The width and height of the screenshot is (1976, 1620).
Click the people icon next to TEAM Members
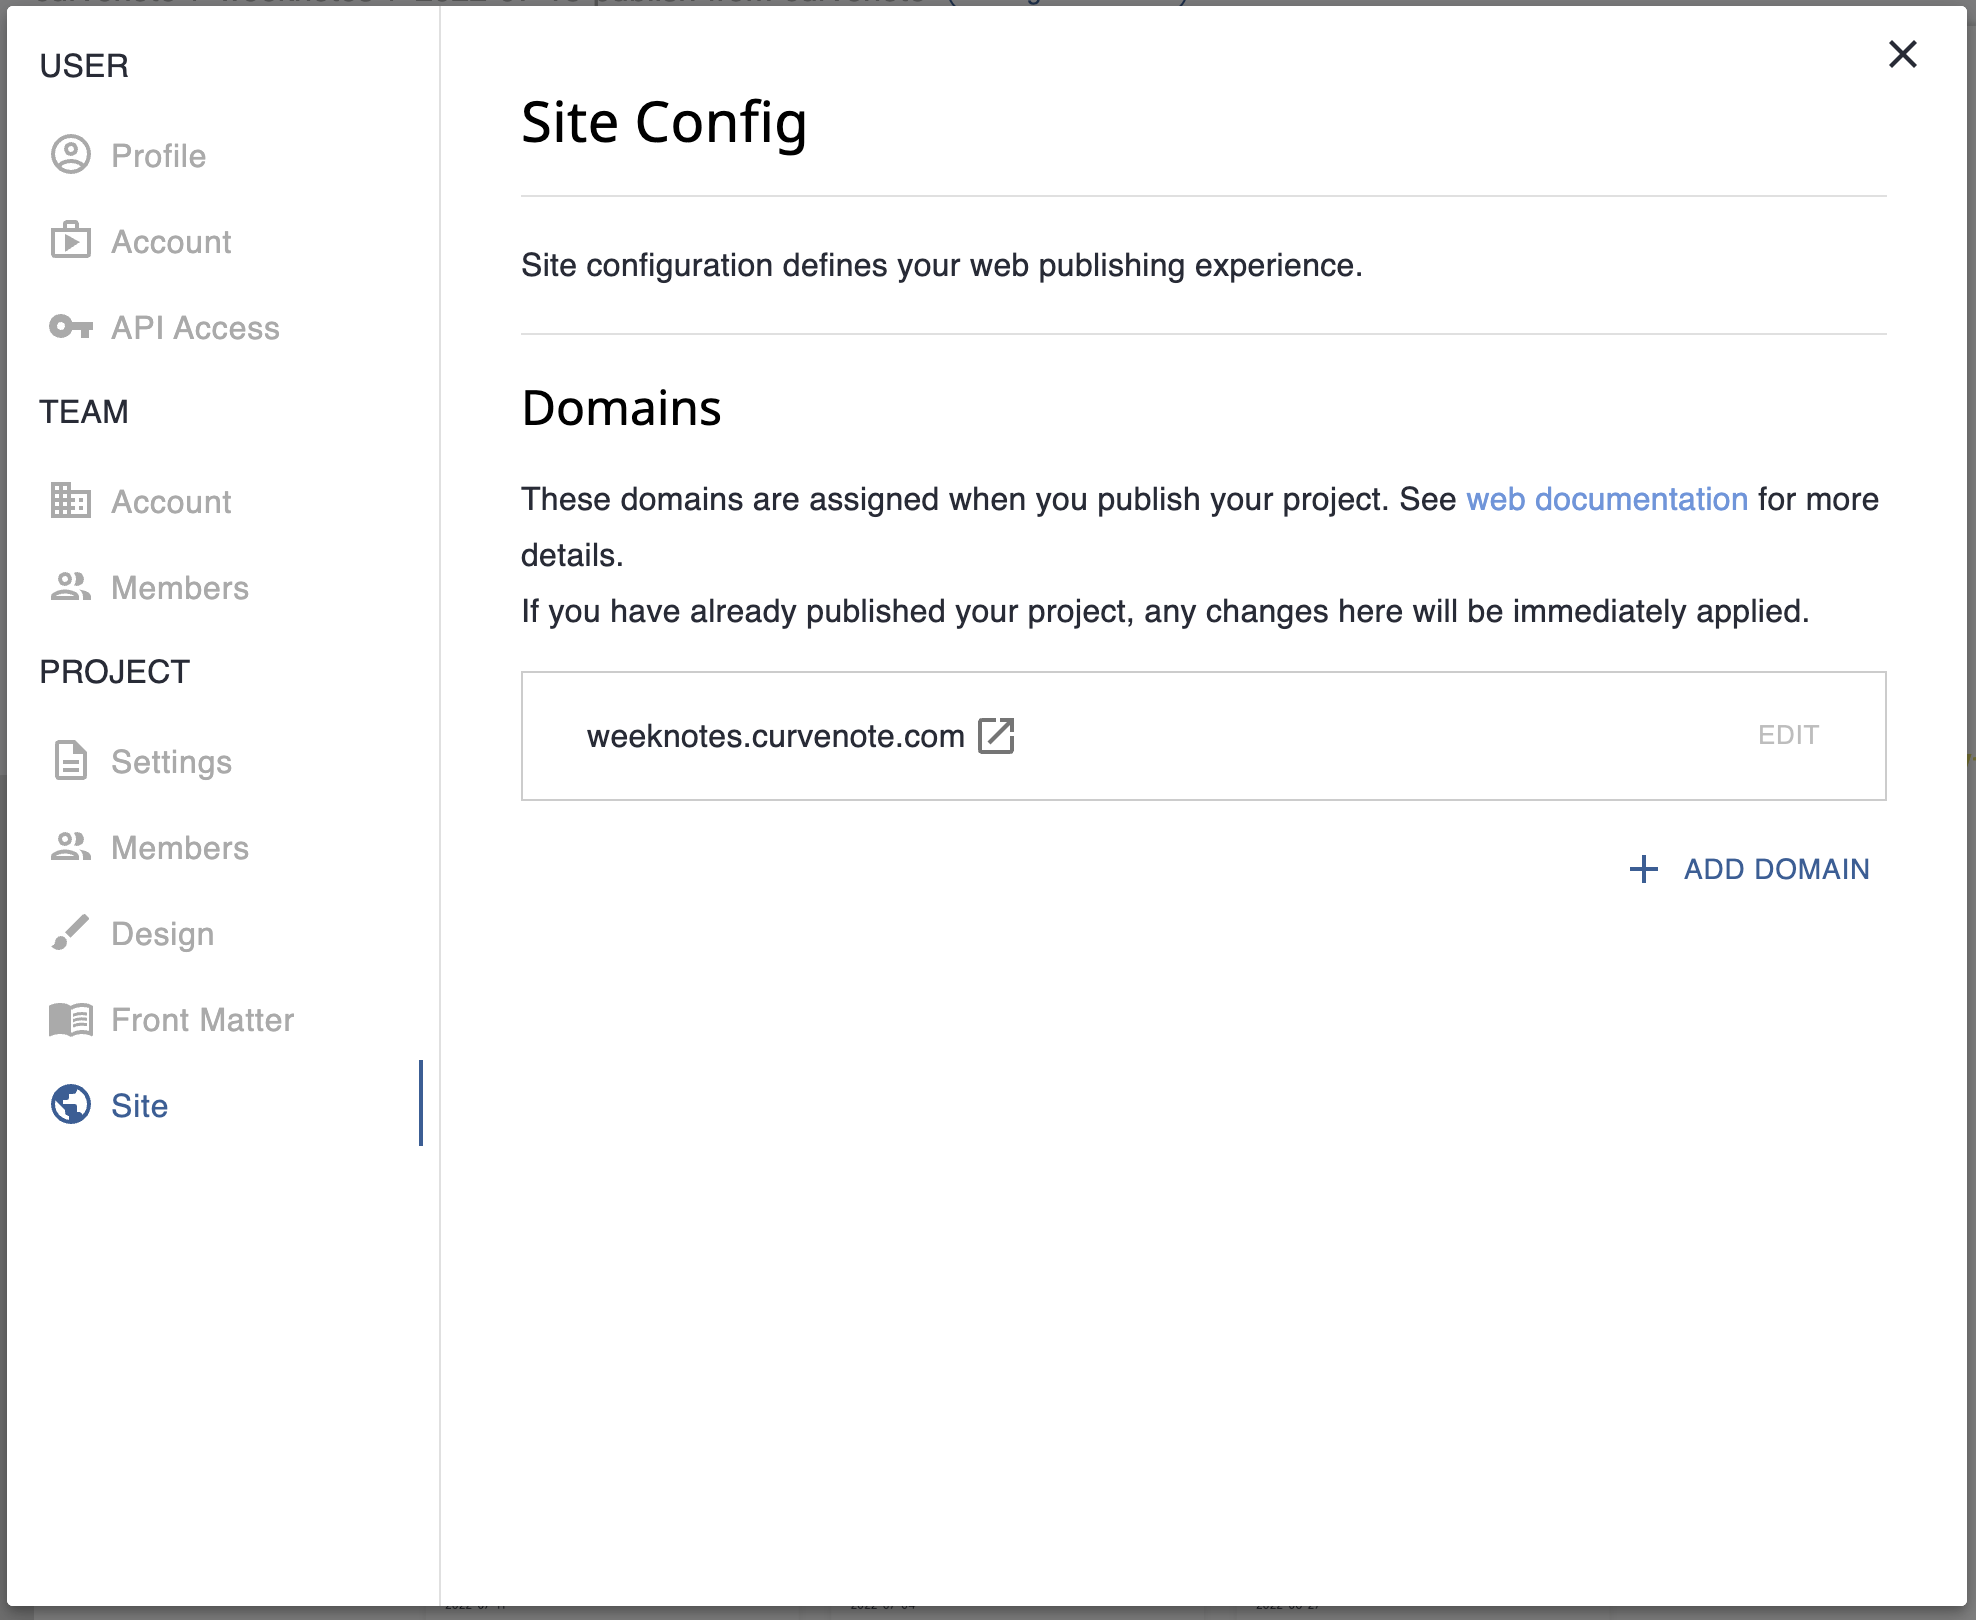pyautogui.click(x=72, y=587)
